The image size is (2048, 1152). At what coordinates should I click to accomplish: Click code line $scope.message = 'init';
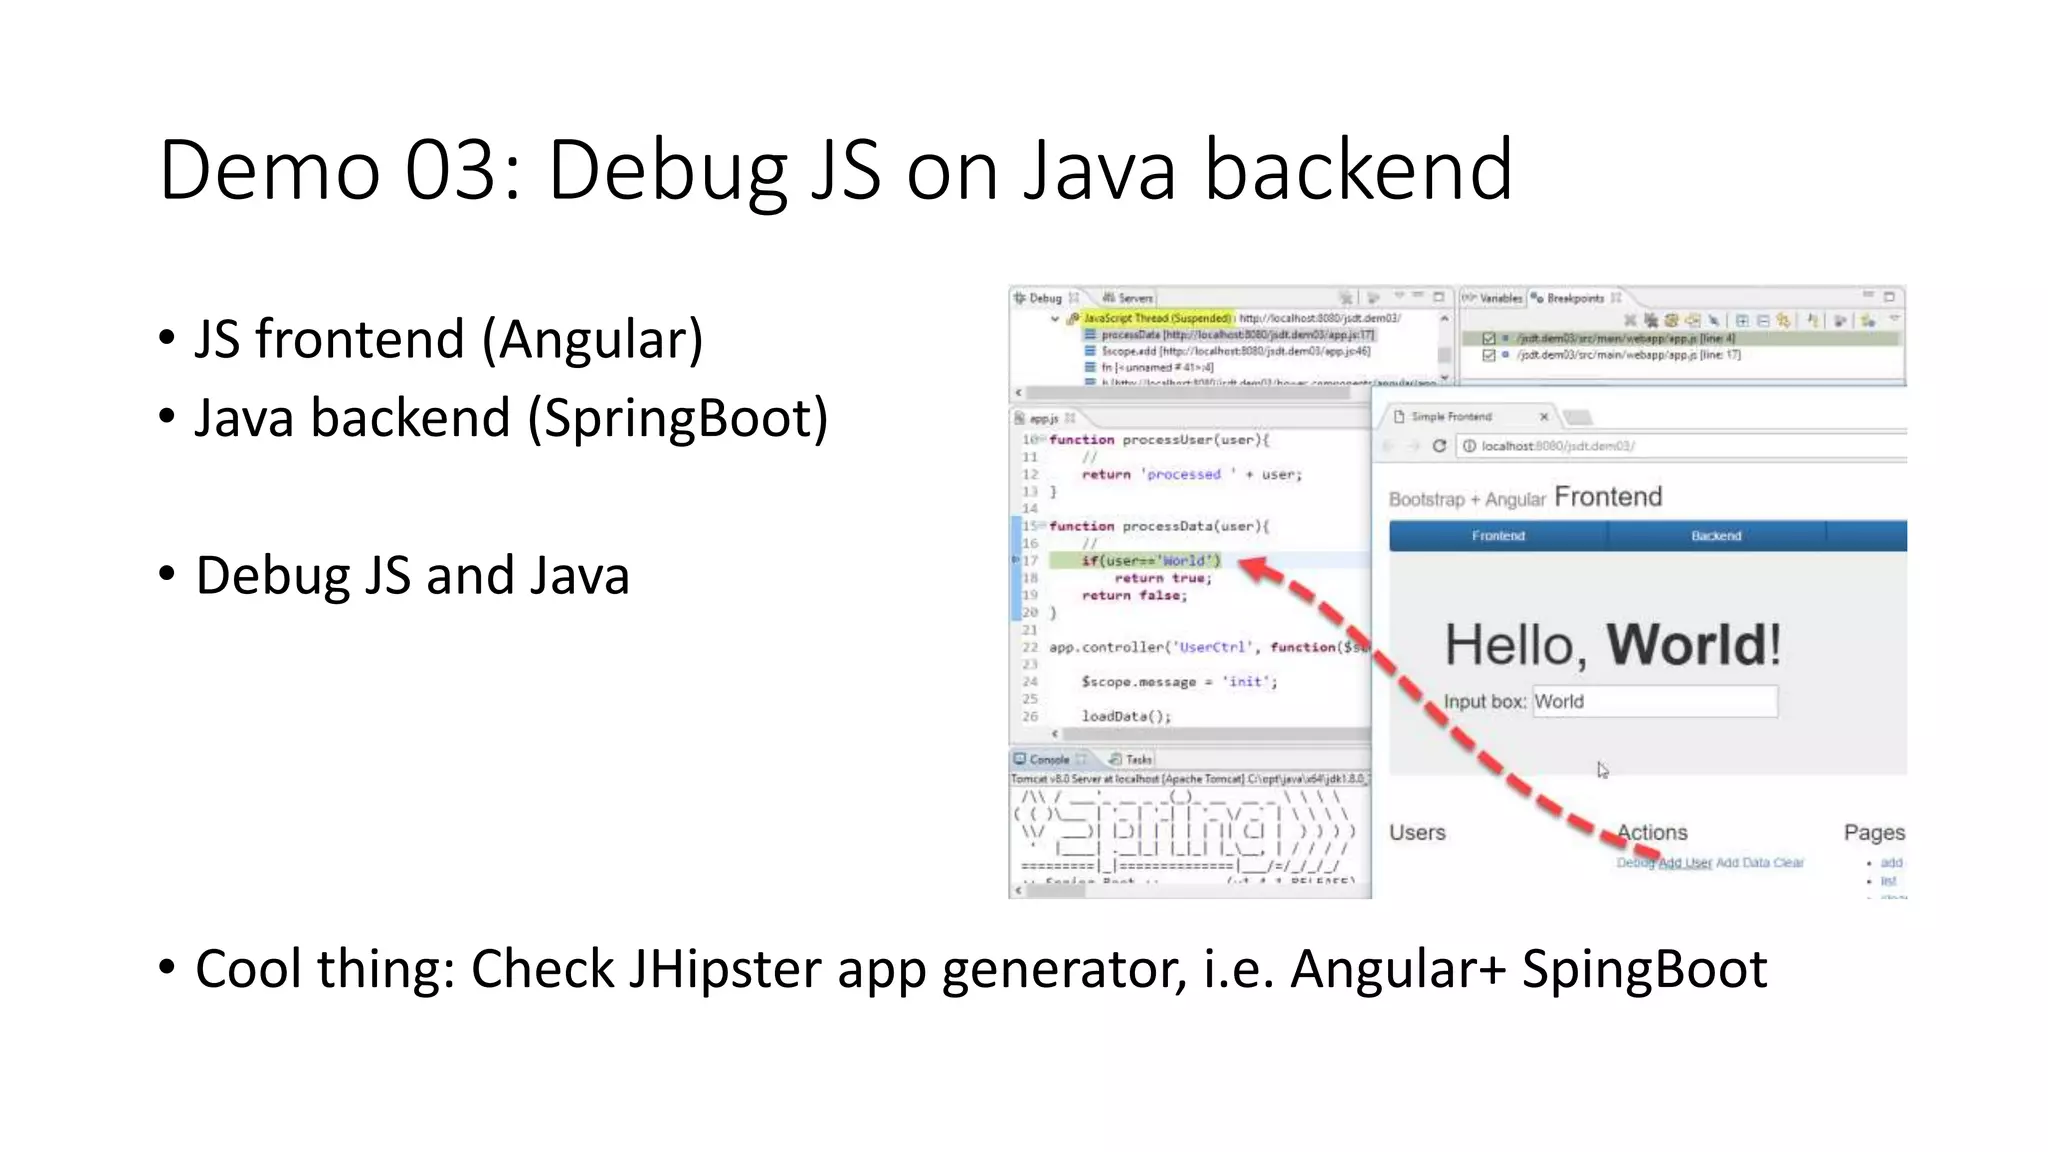click(1179, 682)
